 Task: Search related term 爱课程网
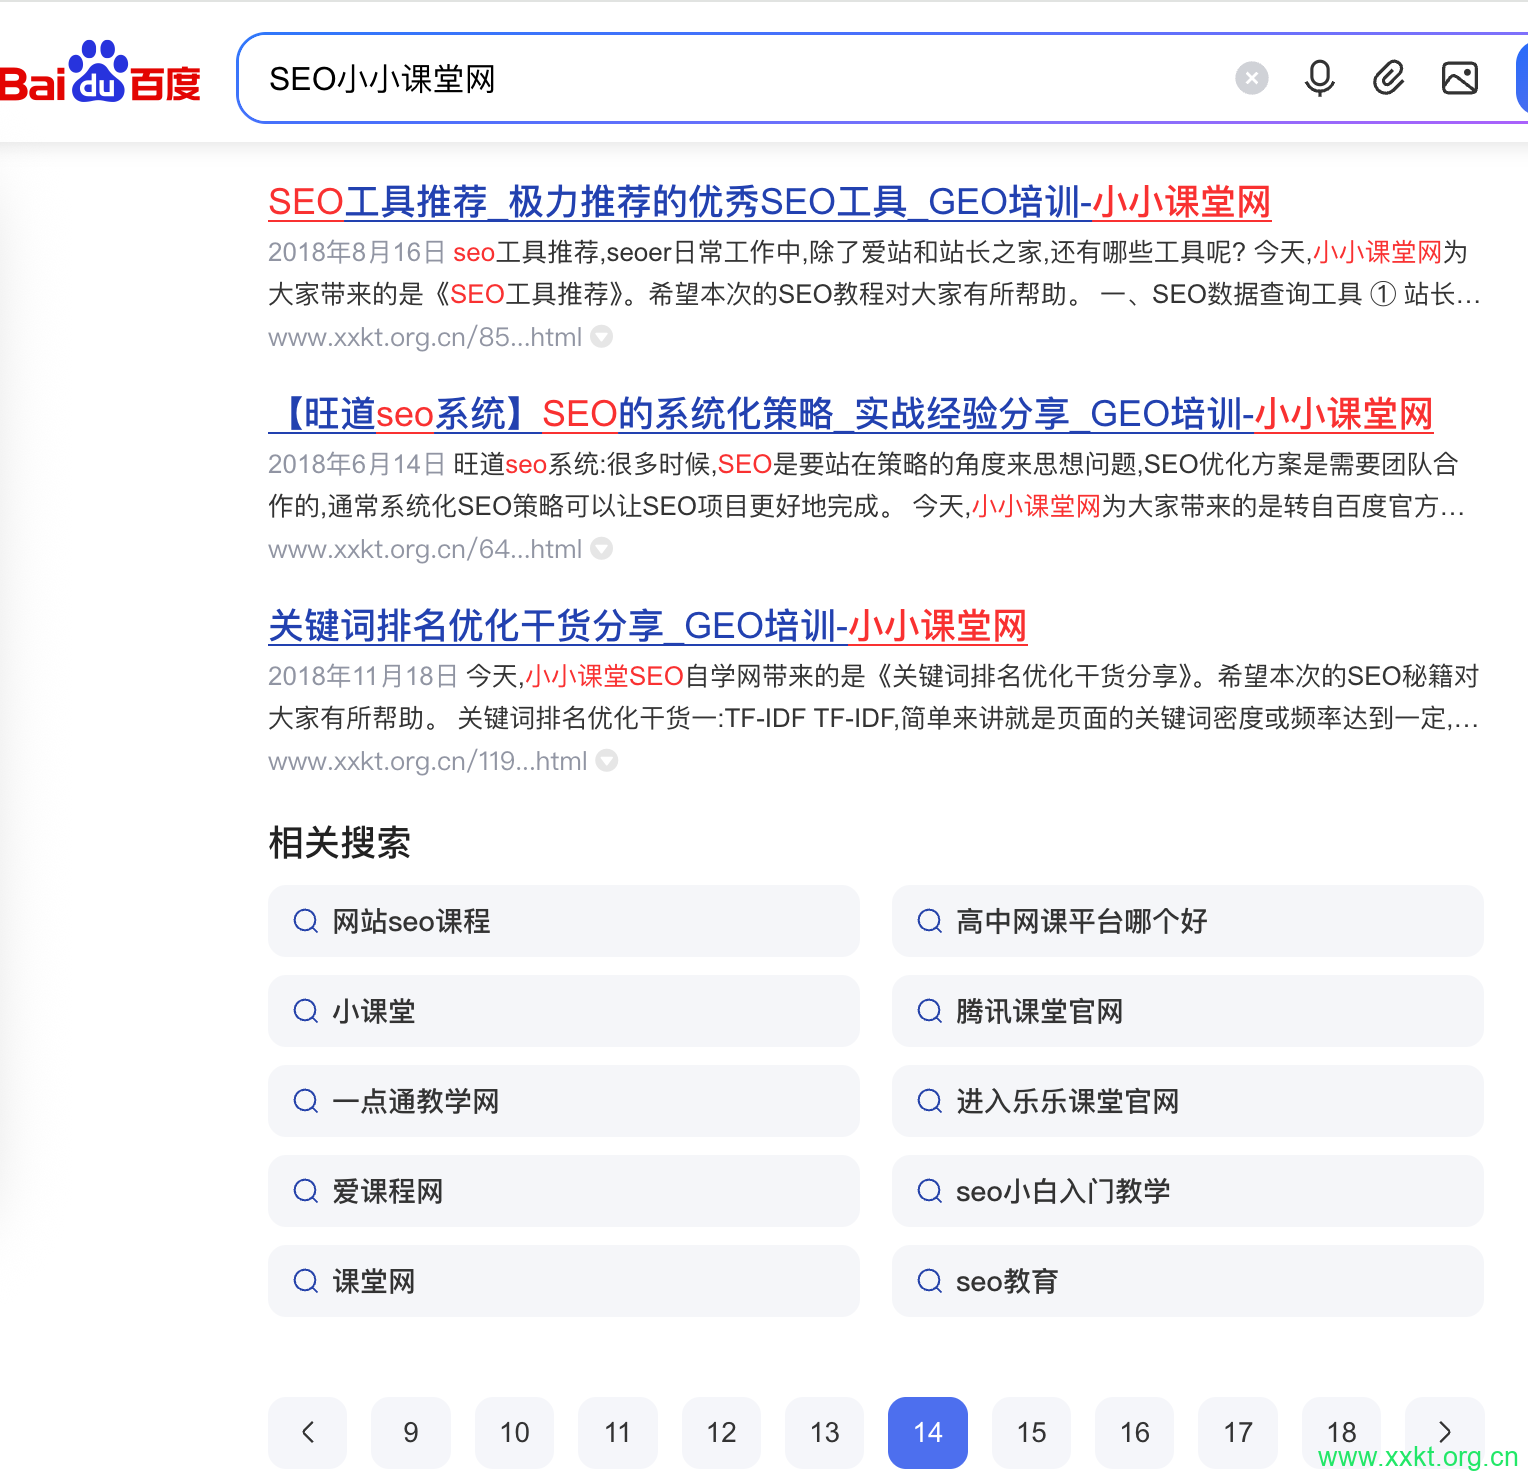564,1191
